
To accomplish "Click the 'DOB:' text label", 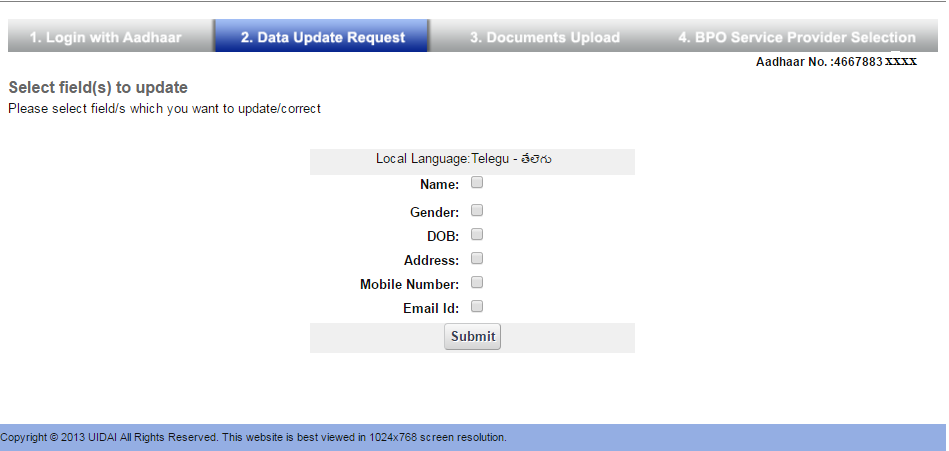I will [442, 237].
